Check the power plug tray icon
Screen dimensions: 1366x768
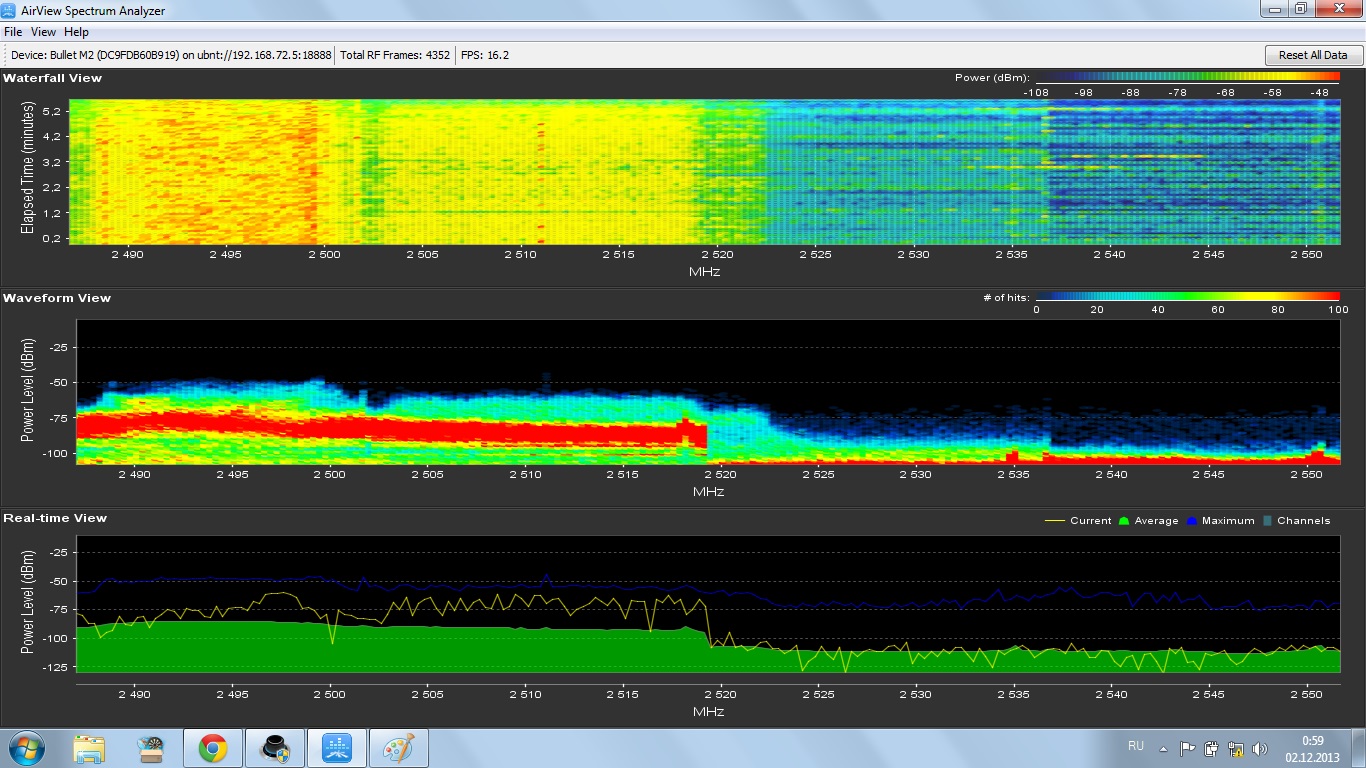tap(1212, 748)
